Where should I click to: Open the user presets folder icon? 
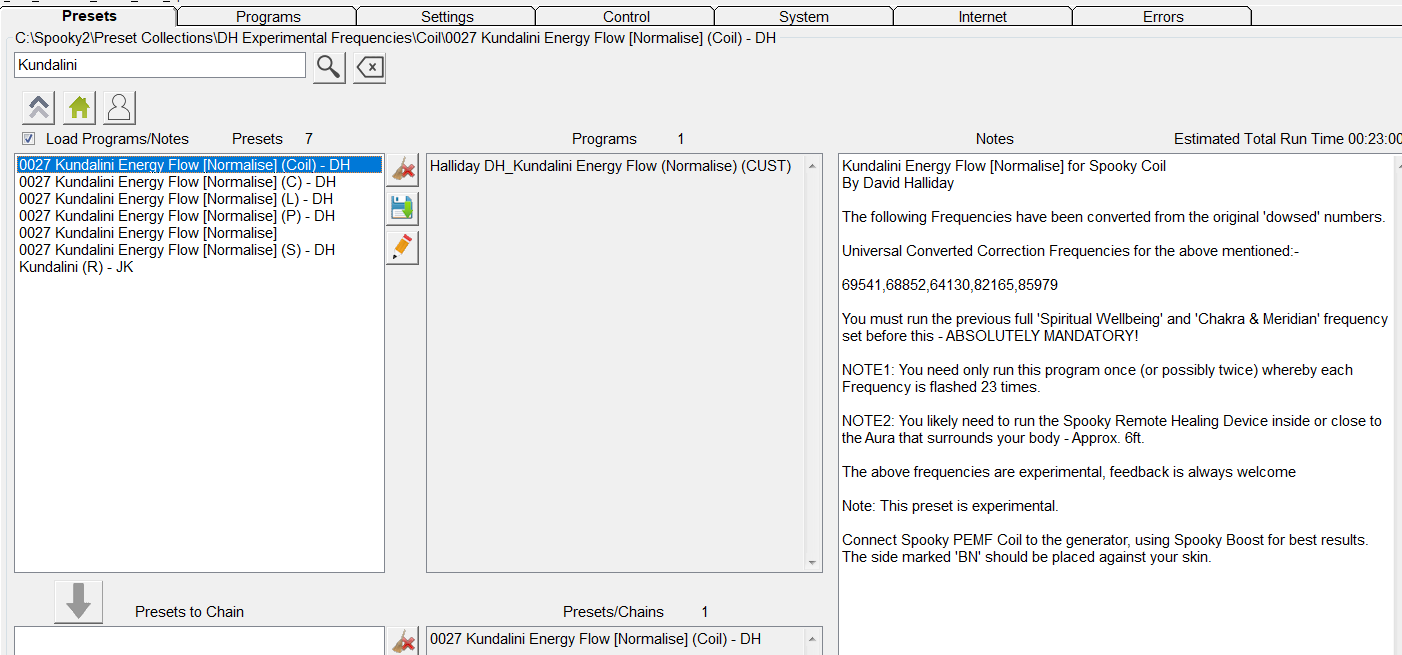(x=119, y=107)
